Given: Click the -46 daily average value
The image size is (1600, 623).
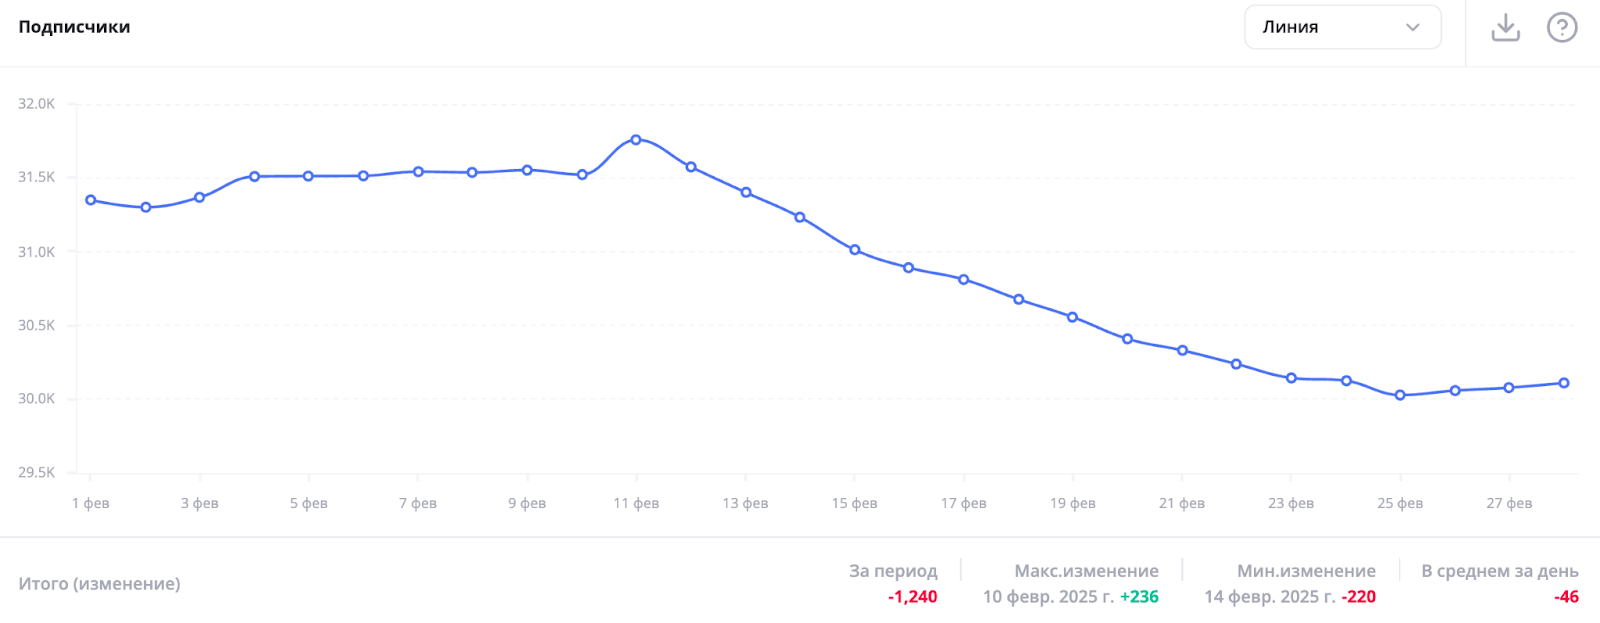Looking at the screenshot, I should [x=1566, y=597].
